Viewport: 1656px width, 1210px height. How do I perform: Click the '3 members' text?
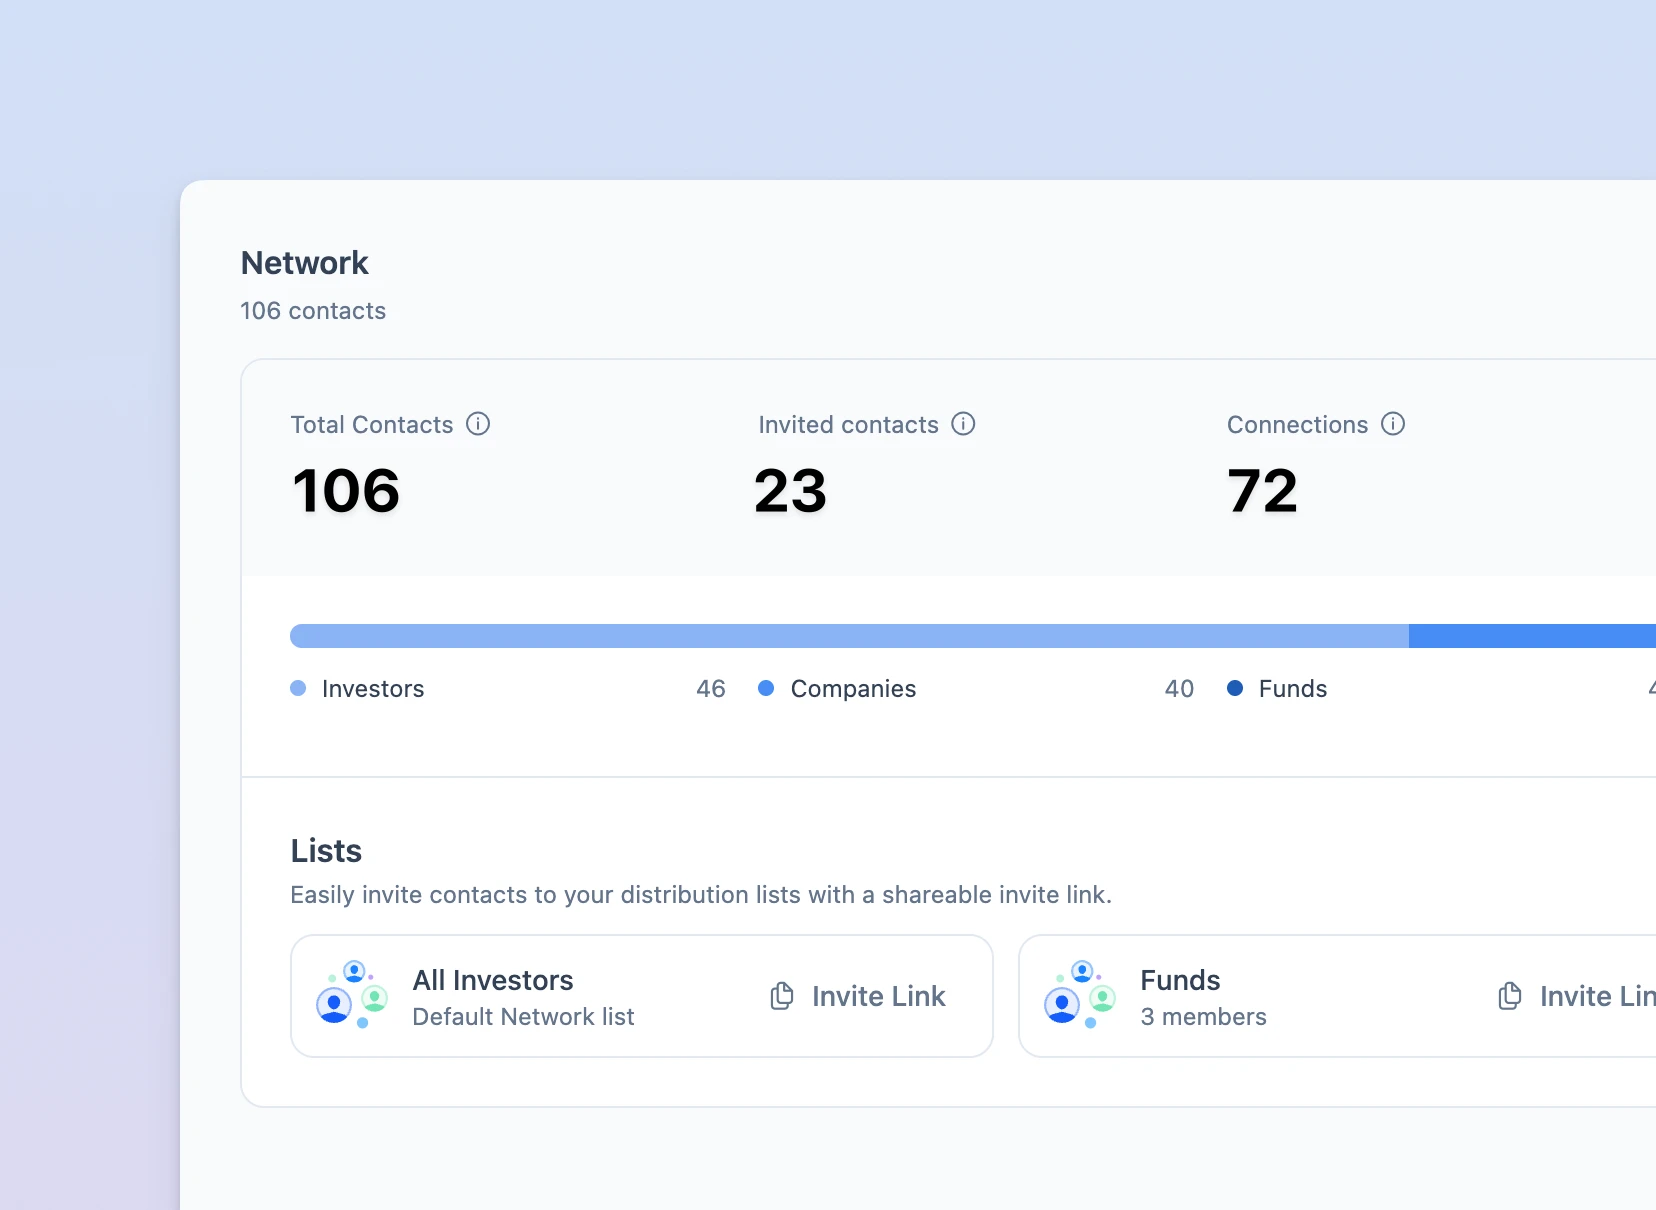(1203, 1017)
